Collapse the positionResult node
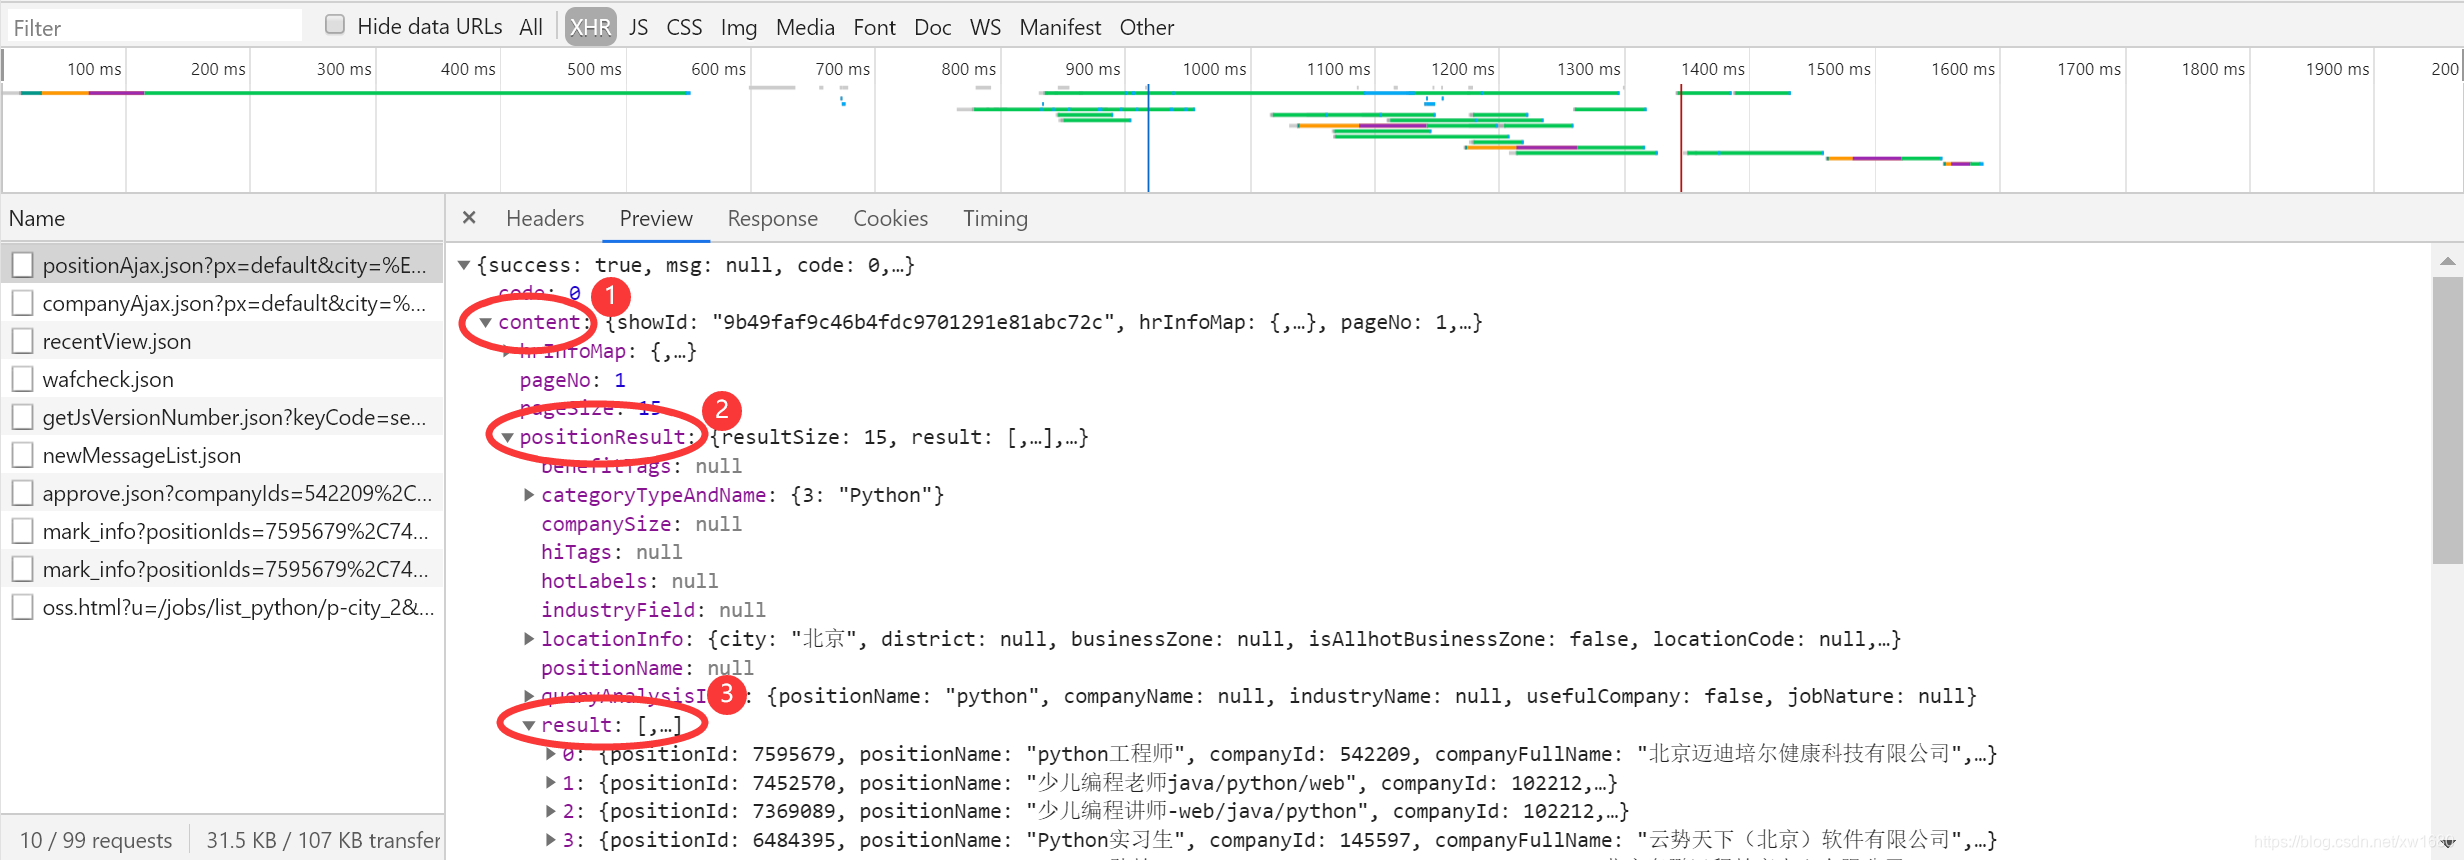The height and width of the screenshot is (860, 2464). pyautogui.click(x=507, y=437)
